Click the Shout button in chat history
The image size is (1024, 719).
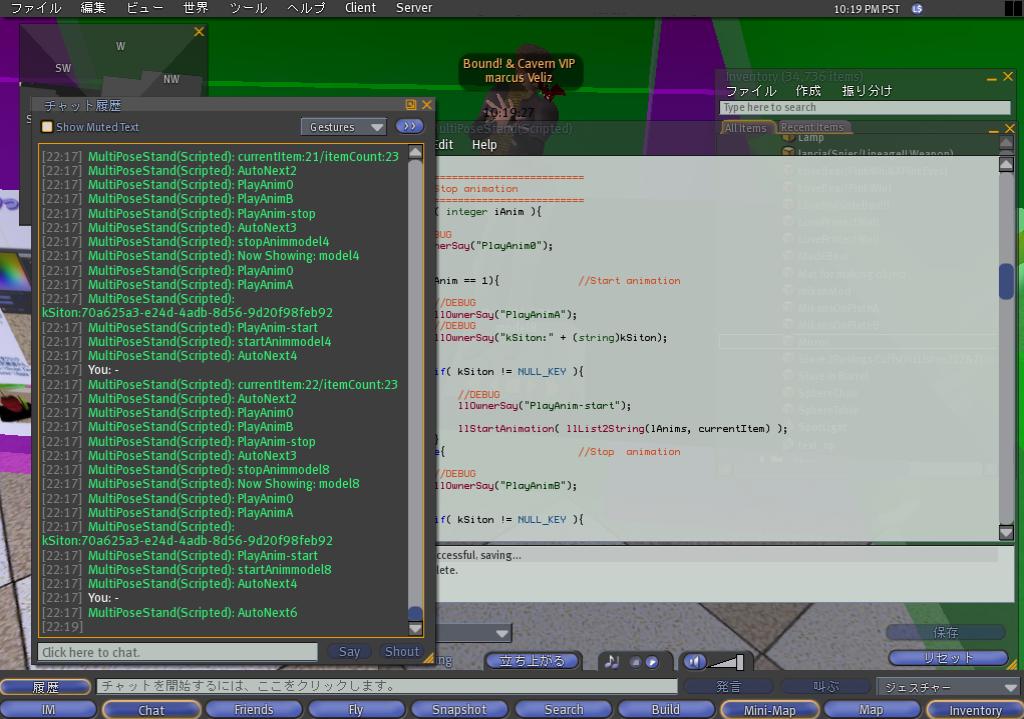click(402, 651)
